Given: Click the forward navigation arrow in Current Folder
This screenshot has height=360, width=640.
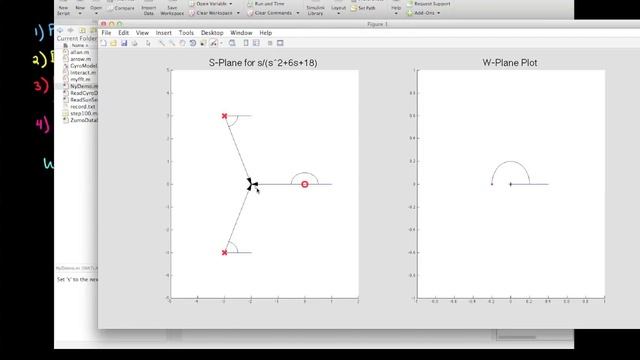Looking at the screenshot, I should point(71,30).
